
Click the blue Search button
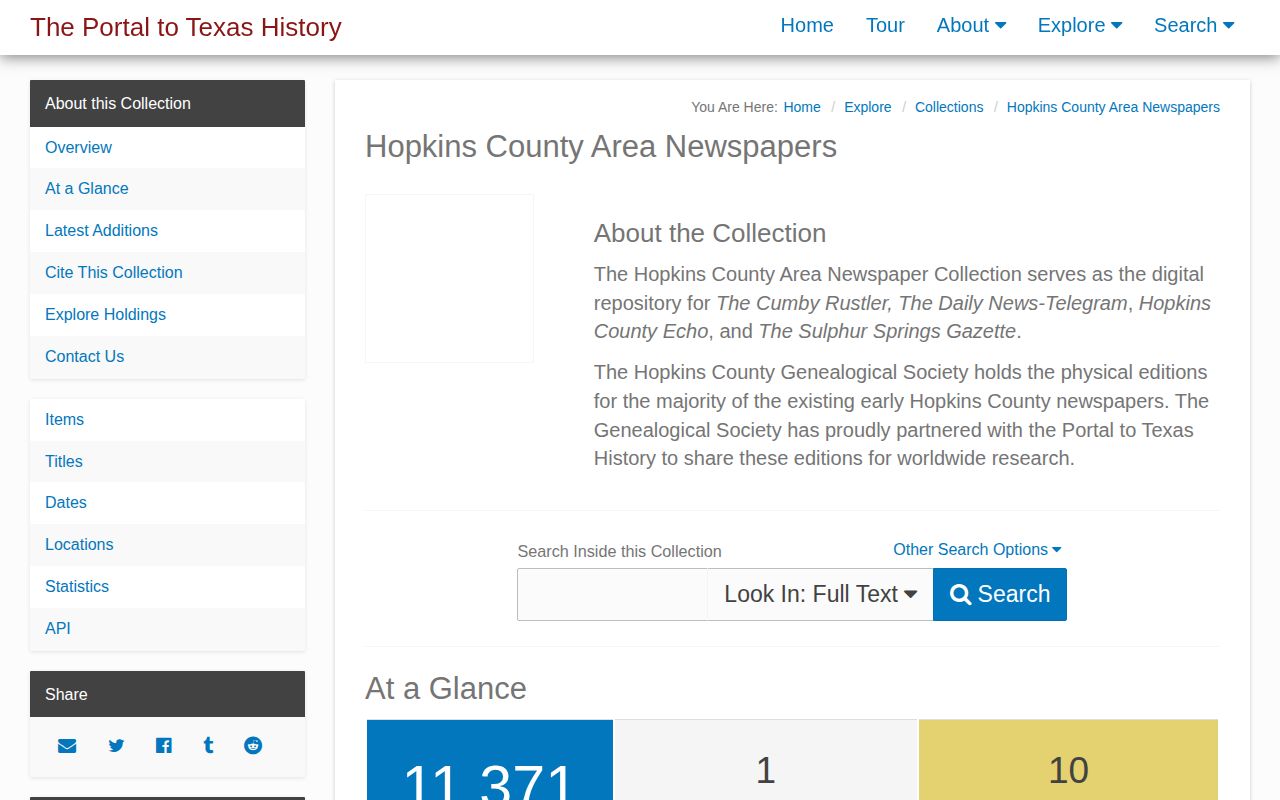pos(1000,594)
